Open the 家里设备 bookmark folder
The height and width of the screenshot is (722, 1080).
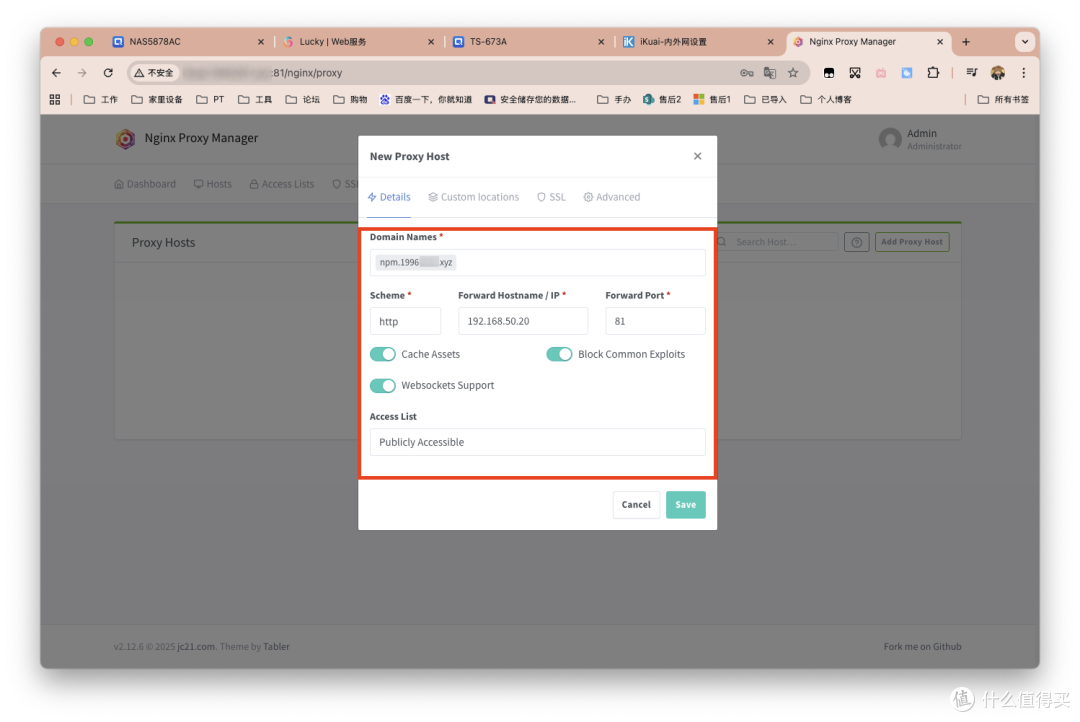pos(157,100)
